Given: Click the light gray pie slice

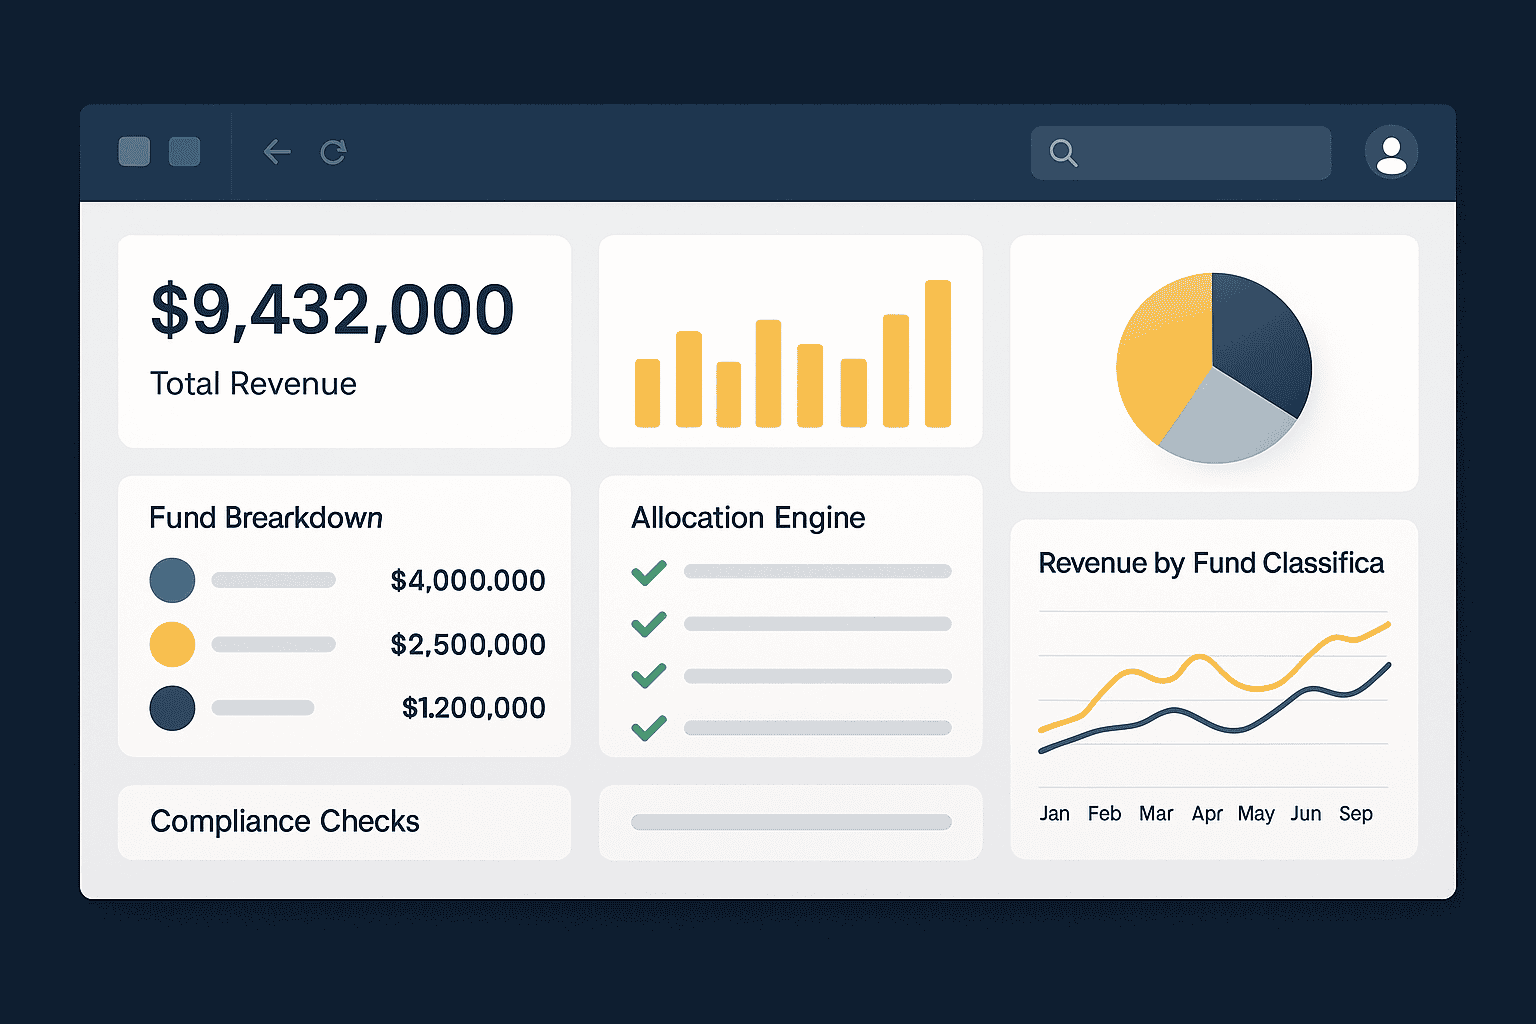Looking at the screenshot, I should [x=1227, y=420].
